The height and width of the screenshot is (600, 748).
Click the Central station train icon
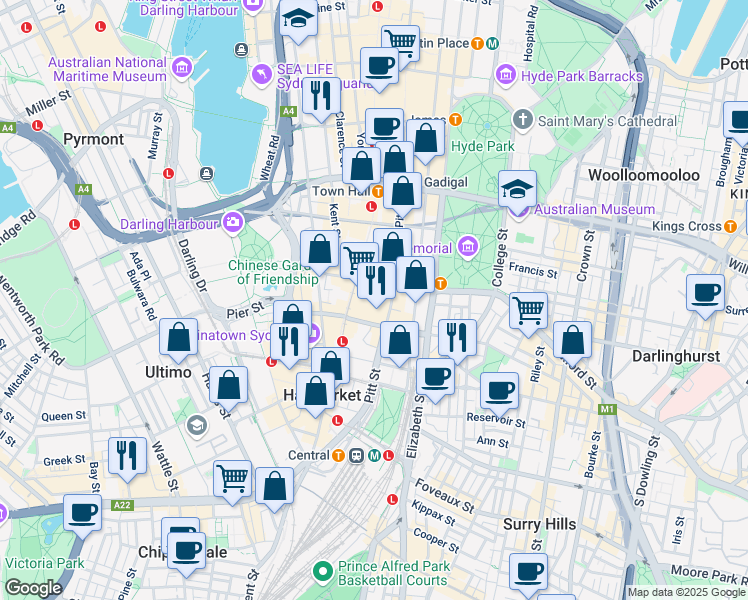point(356,455)
